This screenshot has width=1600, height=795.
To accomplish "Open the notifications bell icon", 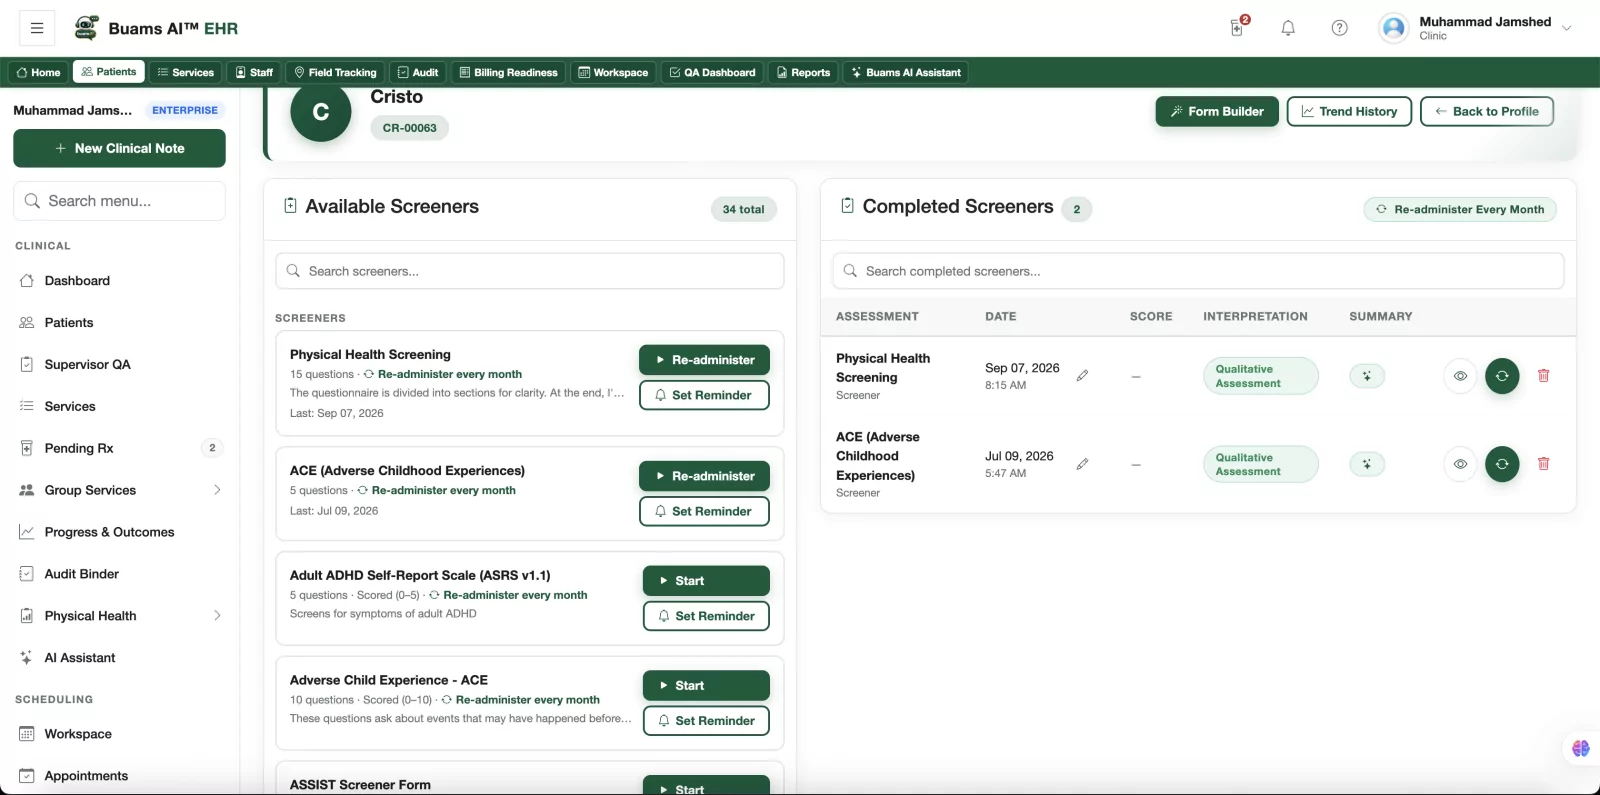I will click(1288, 28).
